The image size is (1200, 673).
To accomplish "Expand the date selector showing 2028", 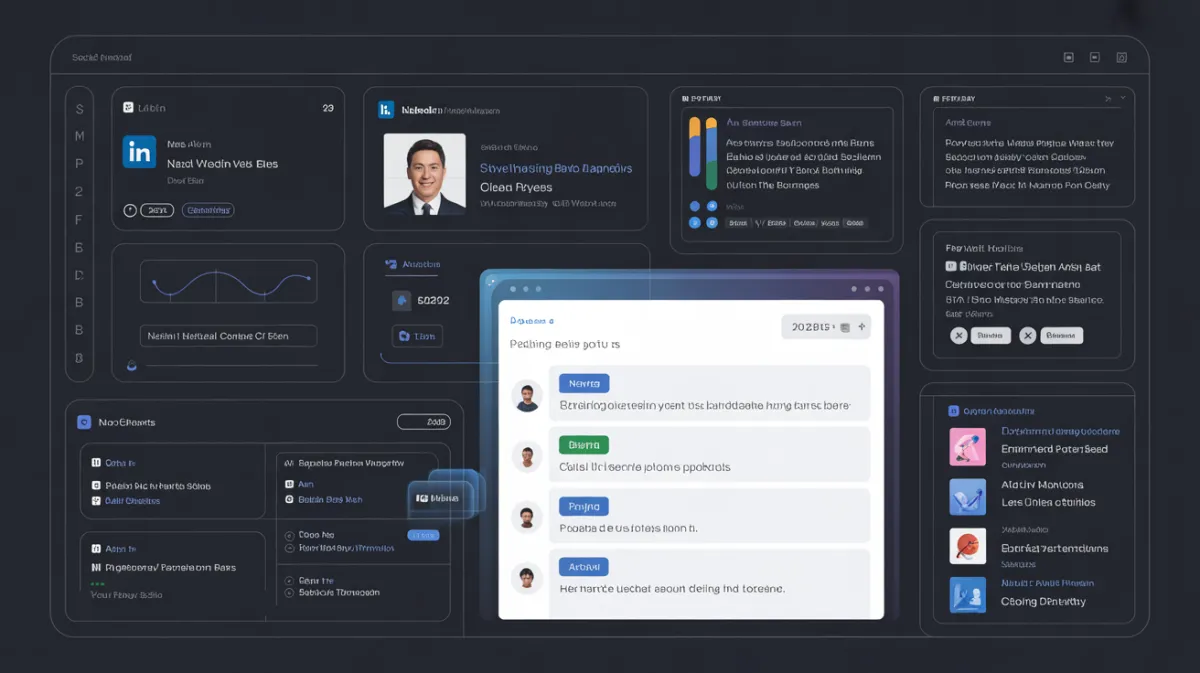I will (812, 327).
